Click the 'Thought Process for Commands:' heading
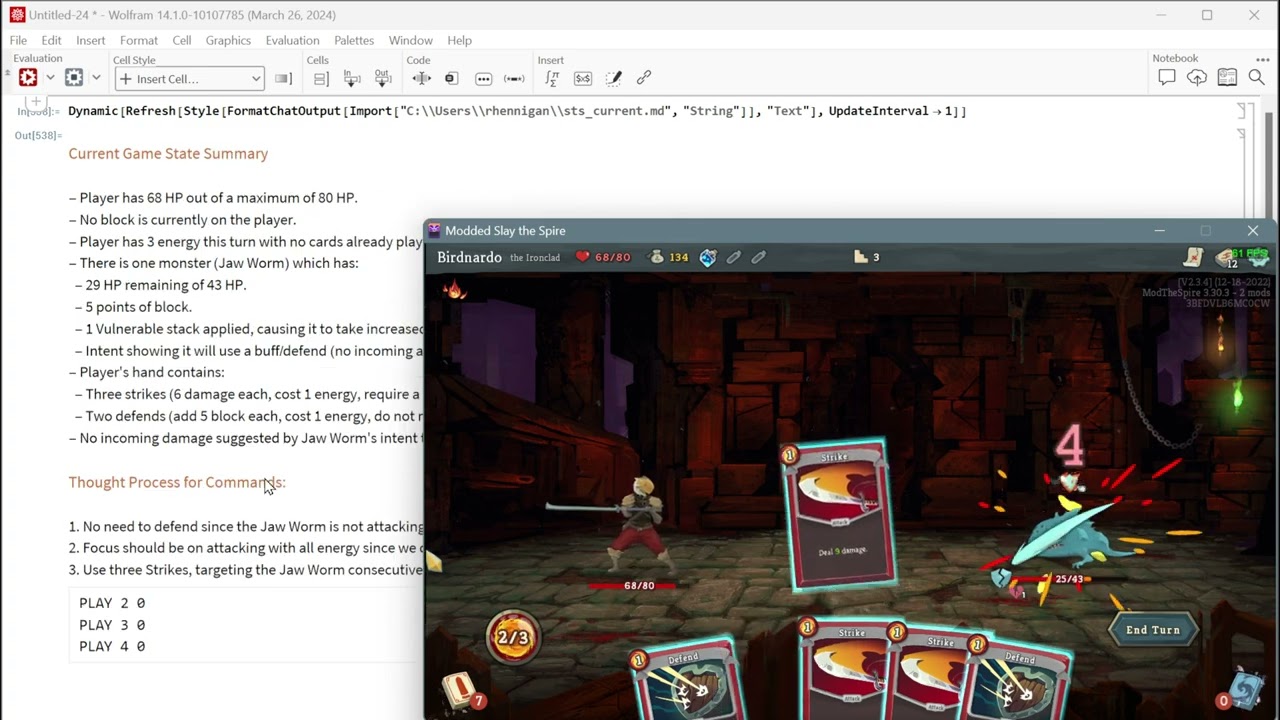 tap(177, 482)
